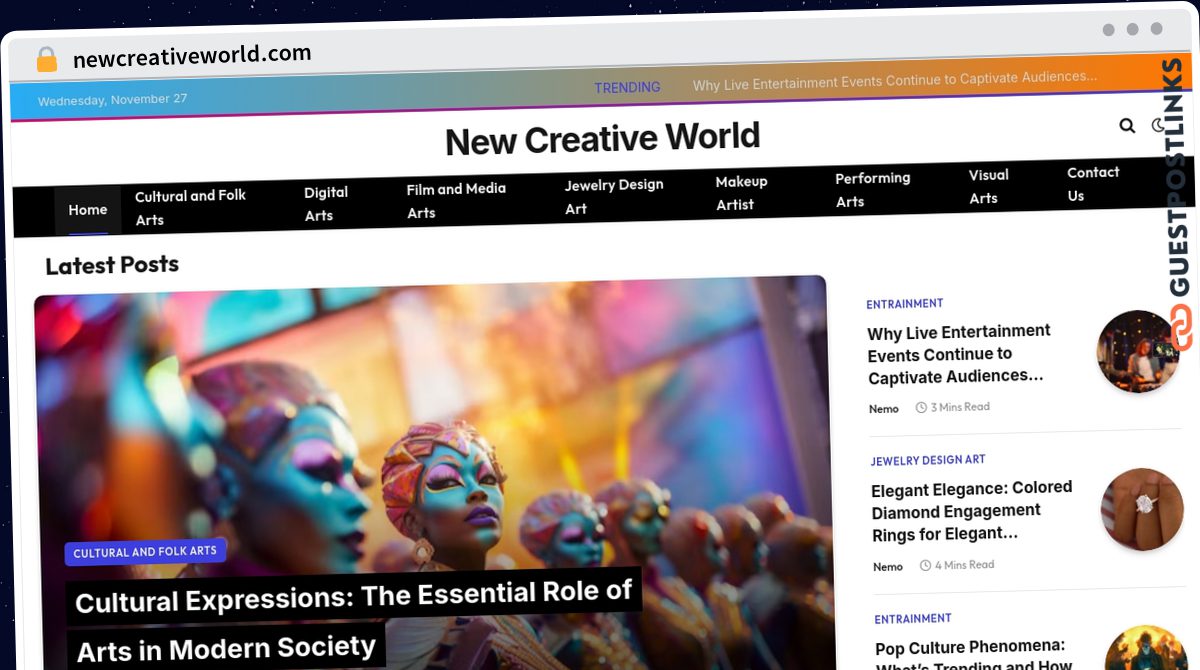Click the newcreativeworld.com address bar
This screenshot has height=670, width=1200.
[192, 57]
